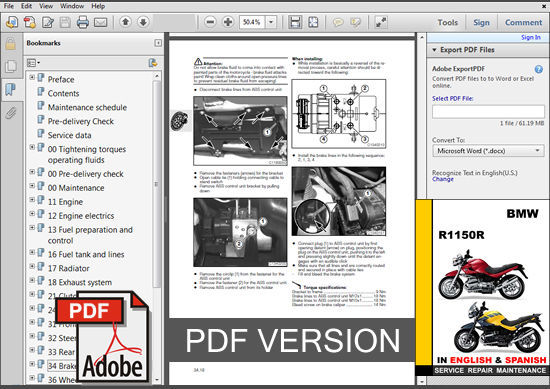Image resolution: width=550 pixels, height=389 pixels.
Task: Open the zoom percentage dropdown arrow
Action: click(271, 22)
